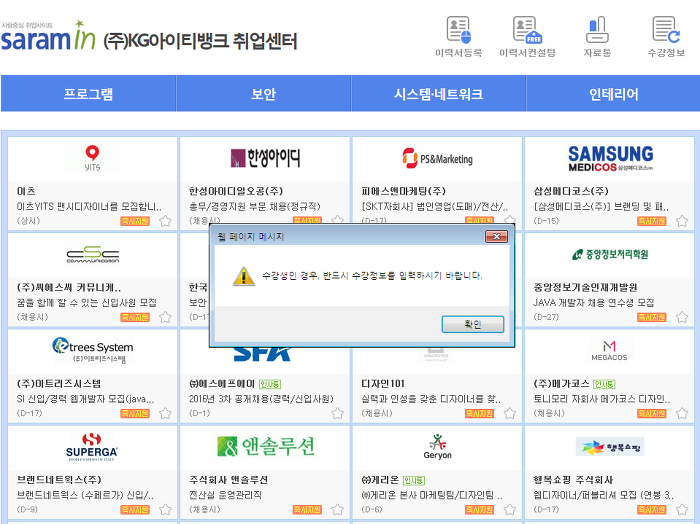Click the 중앙정보처리학원 logo

pos(610,254)
